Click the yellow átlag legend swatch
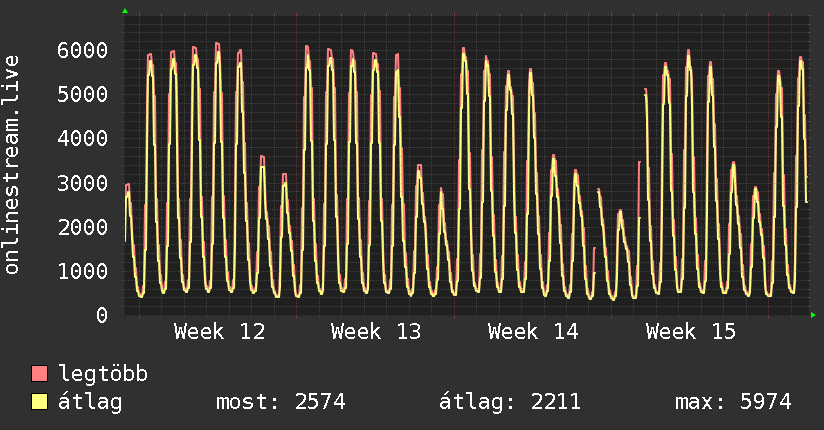Viewport: 824px width, 430px height. [x=39, y=402]
